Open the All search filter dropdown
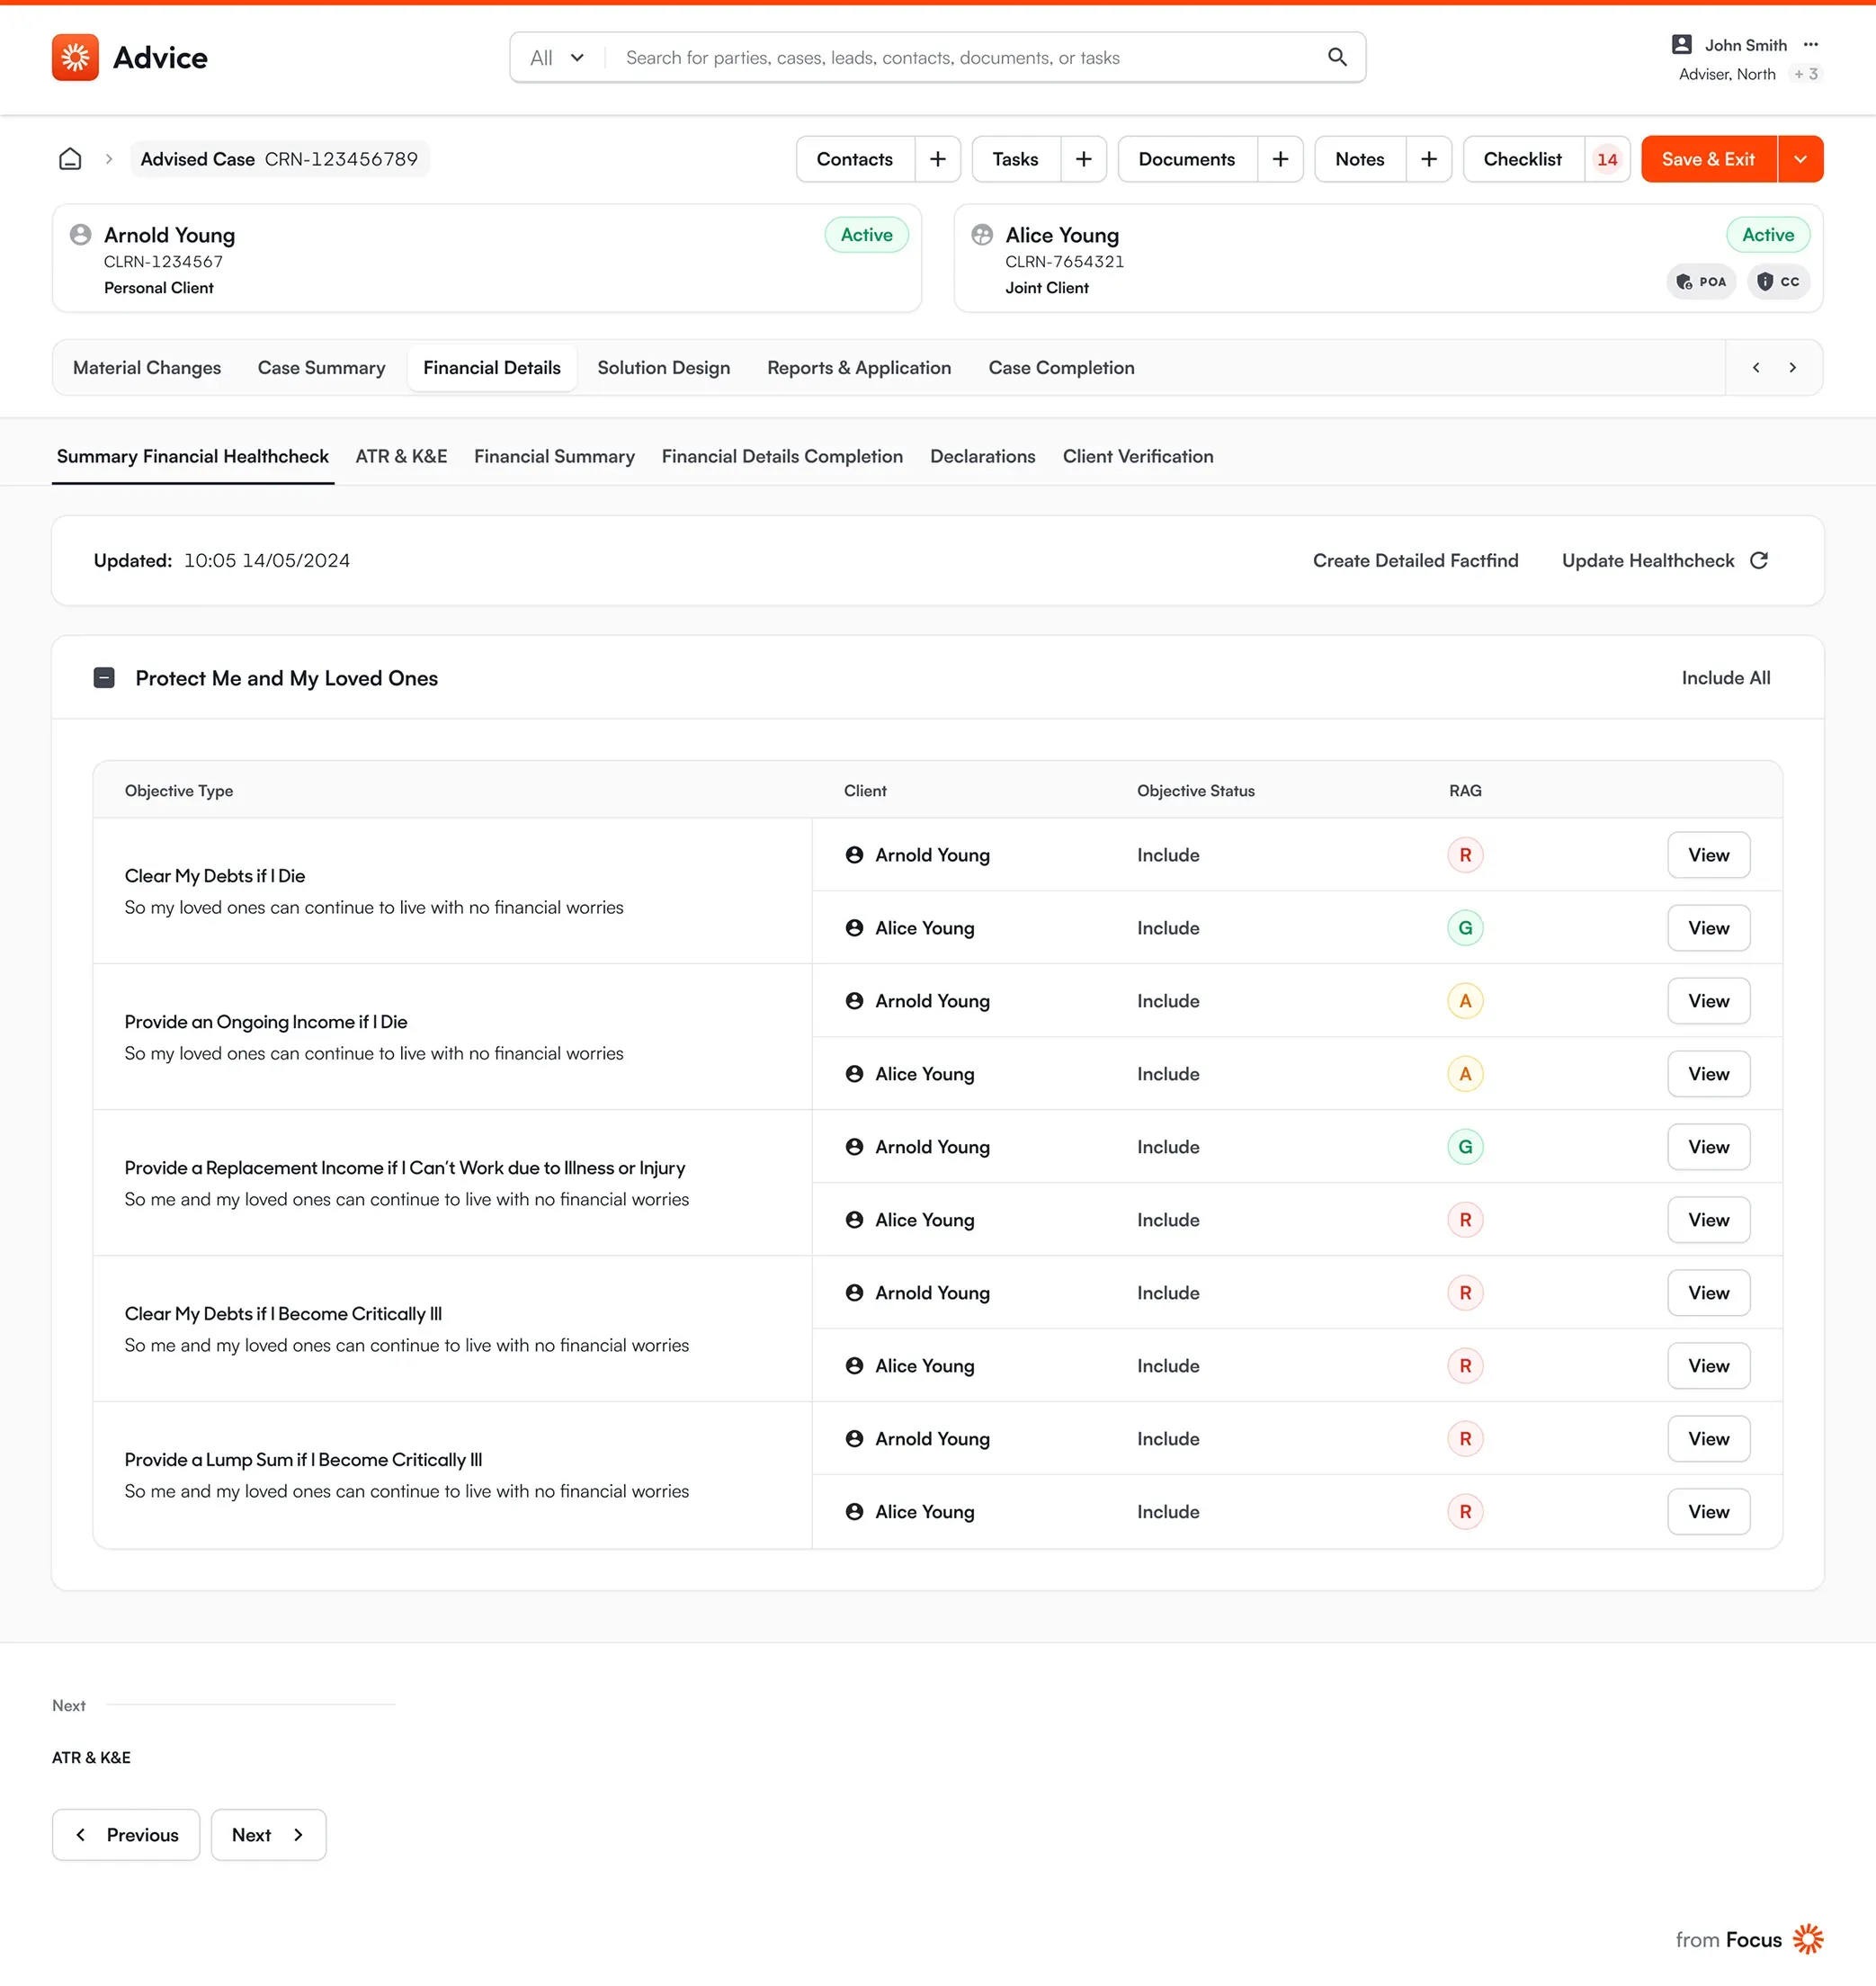The height and width of the screenshot is (1986, 1876). tap(557, 57)
